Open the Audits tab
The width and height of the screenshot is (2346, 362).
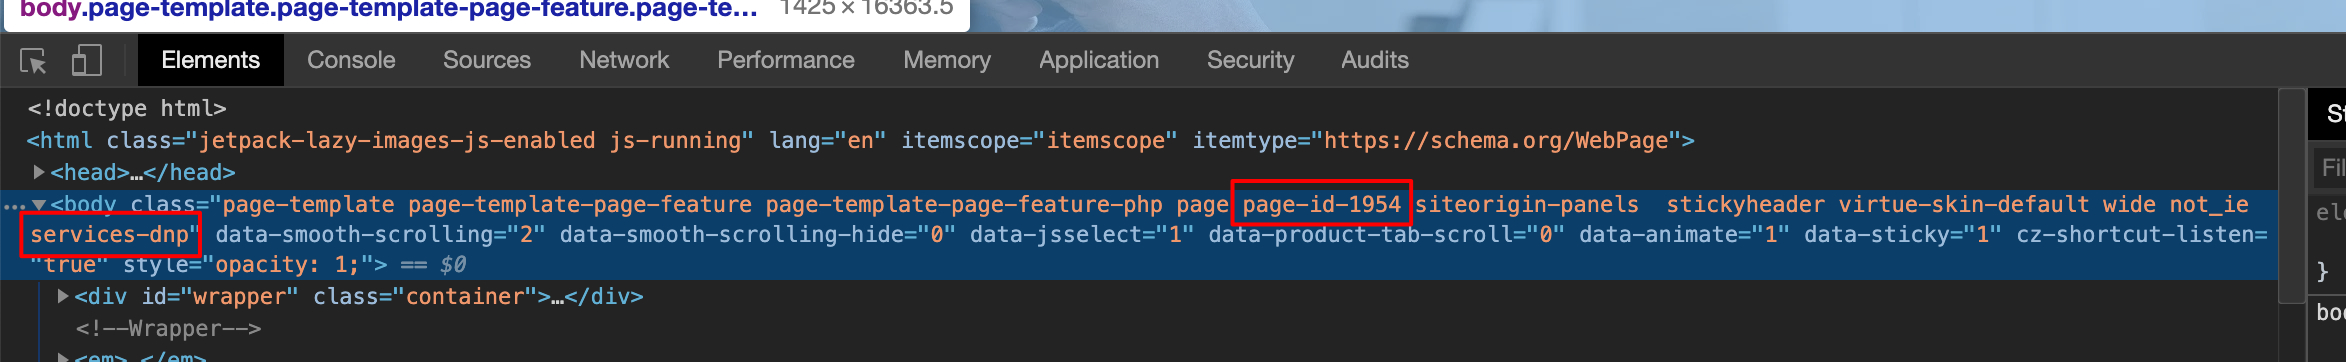coord(1375,60)
